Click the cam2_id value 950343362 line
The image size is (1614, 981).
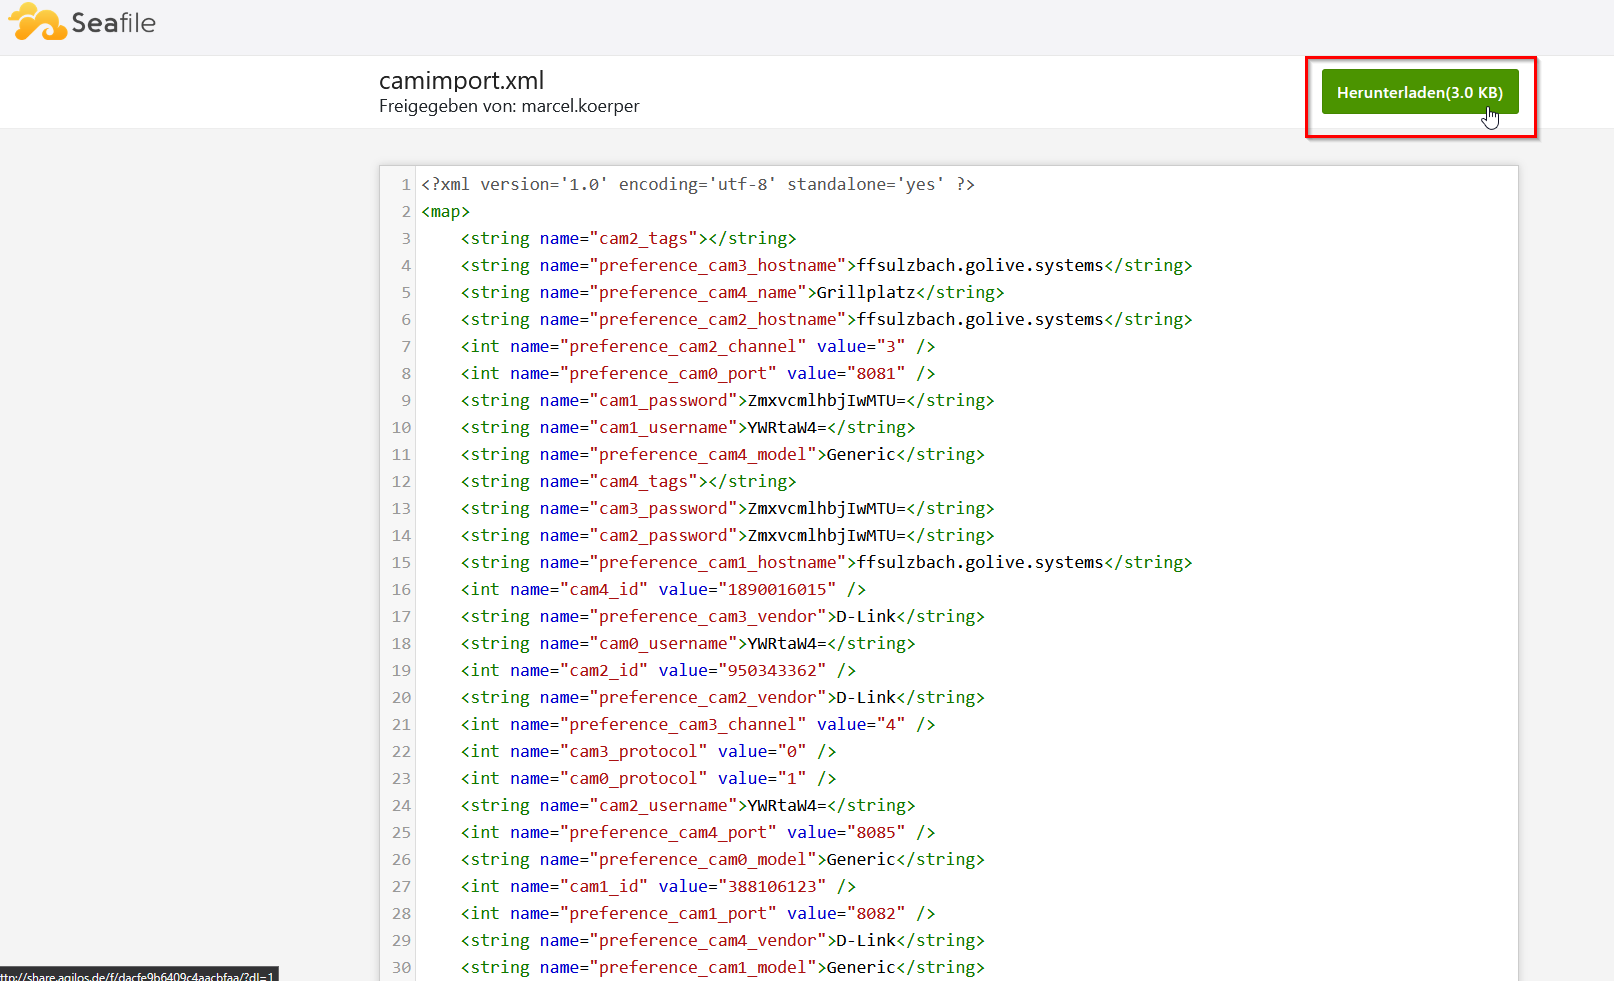pos(658,670)
